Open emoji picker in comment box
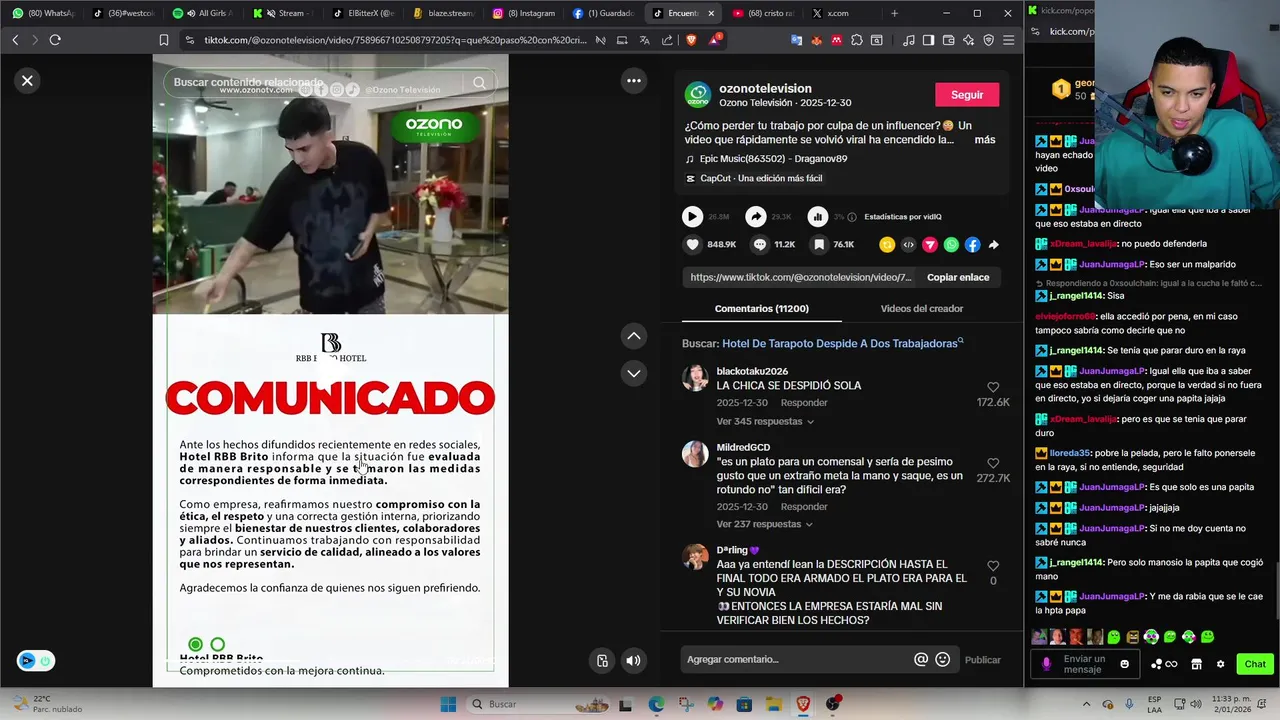This screenshot has height=720, width=1280. tap(942, 659)
